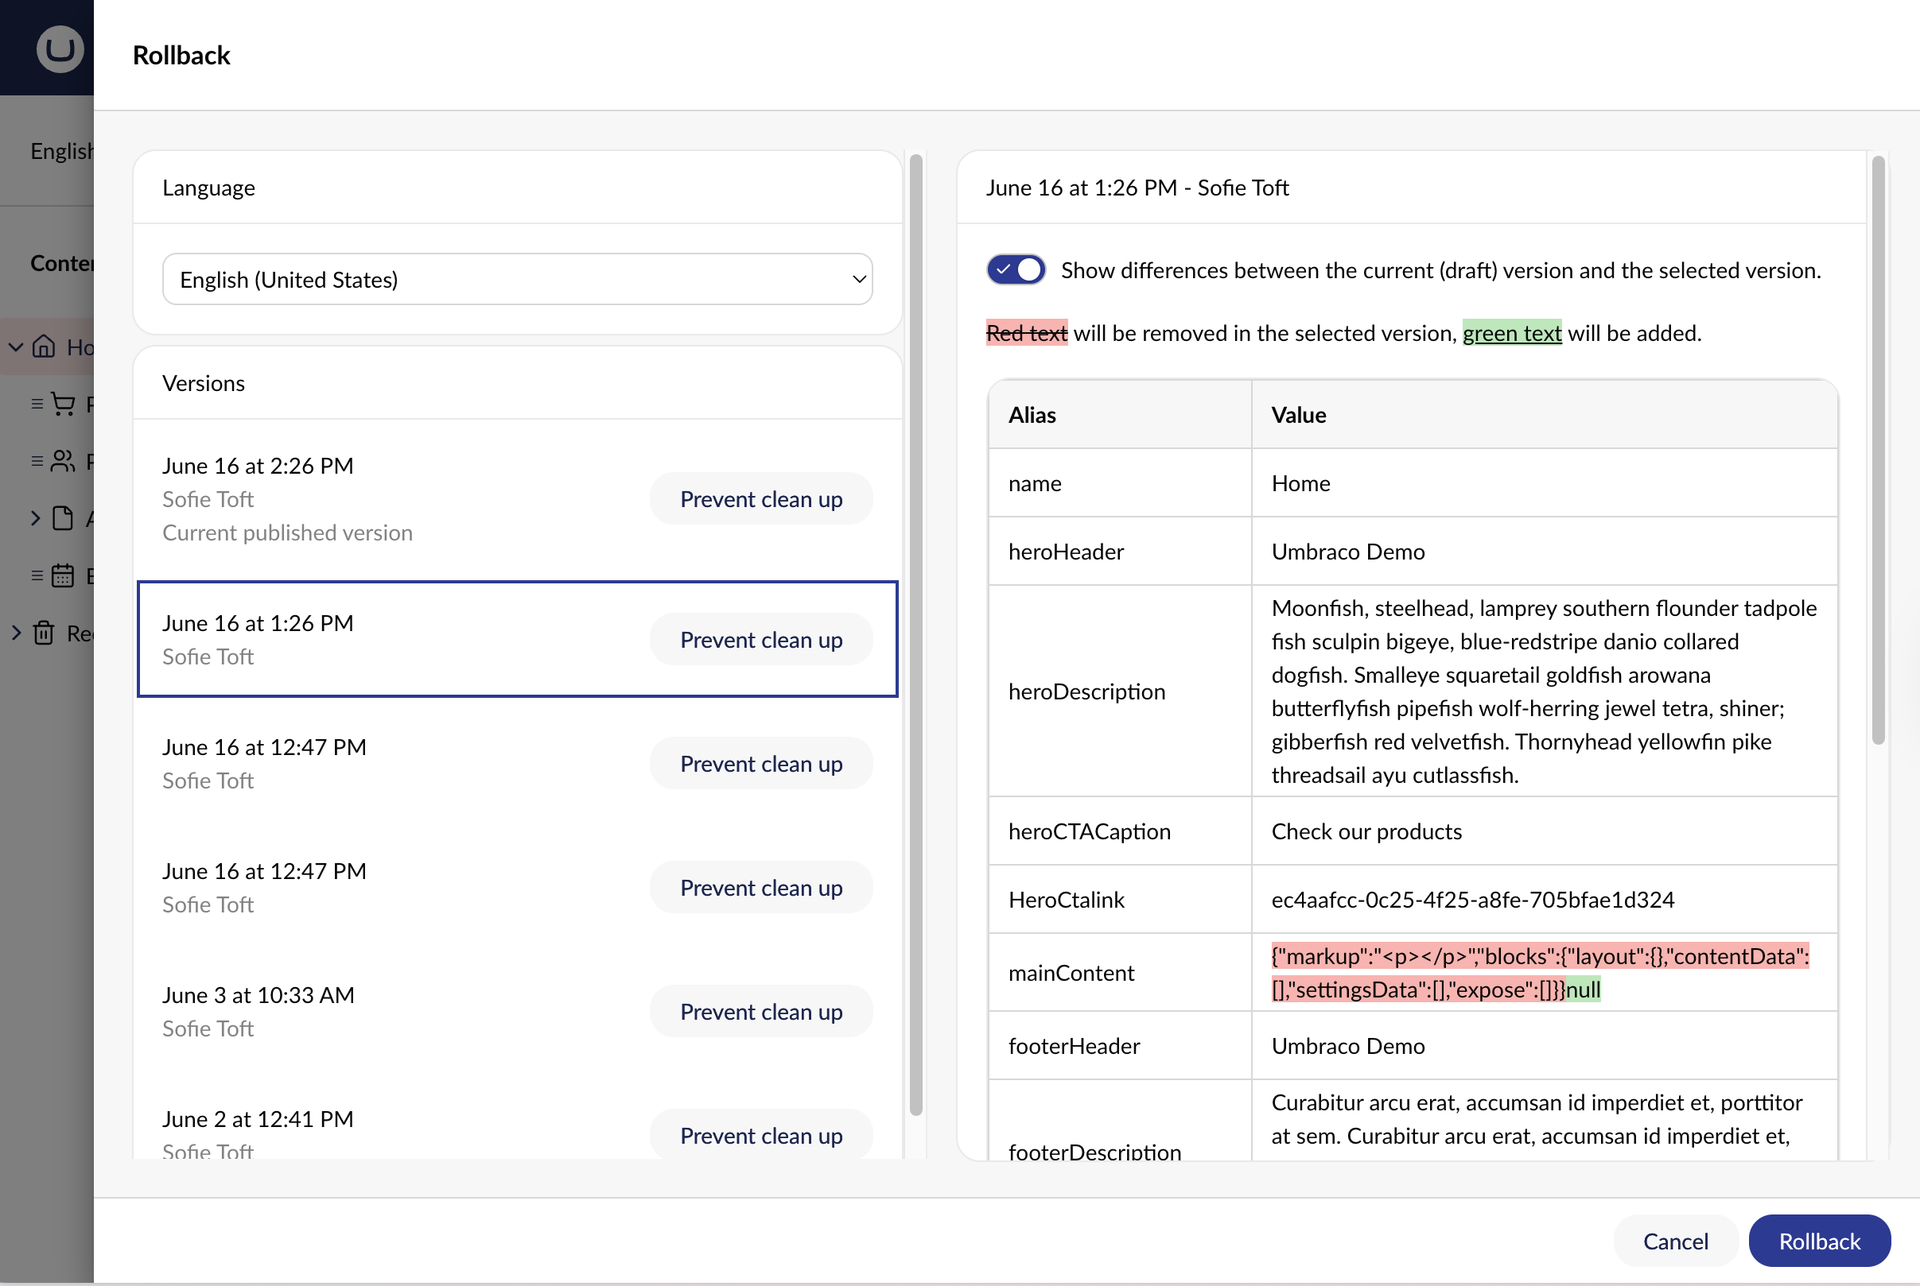
Task: Click the green 'null' added text
Action: (1583, 990)
